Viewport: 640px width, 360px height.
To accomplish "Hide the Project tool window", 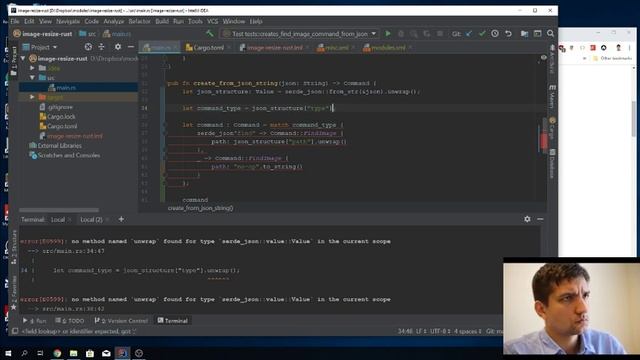I will point(131,47).
